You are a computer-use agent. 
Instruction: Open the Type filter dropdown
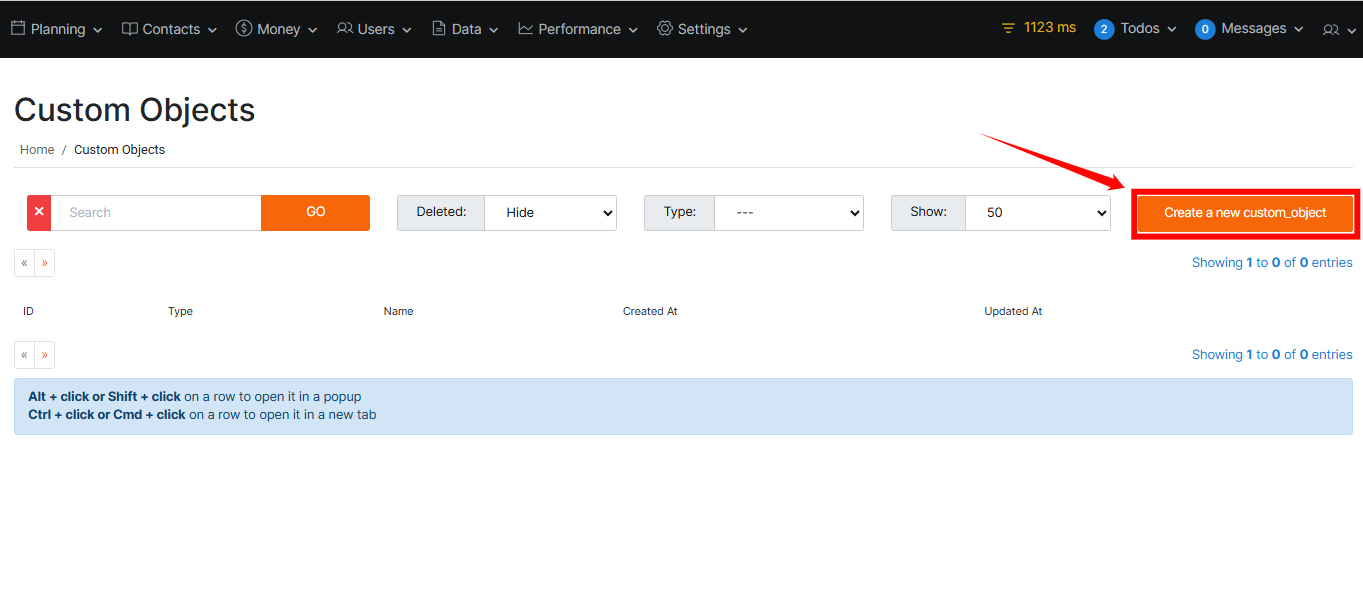[x=788, y=213]
